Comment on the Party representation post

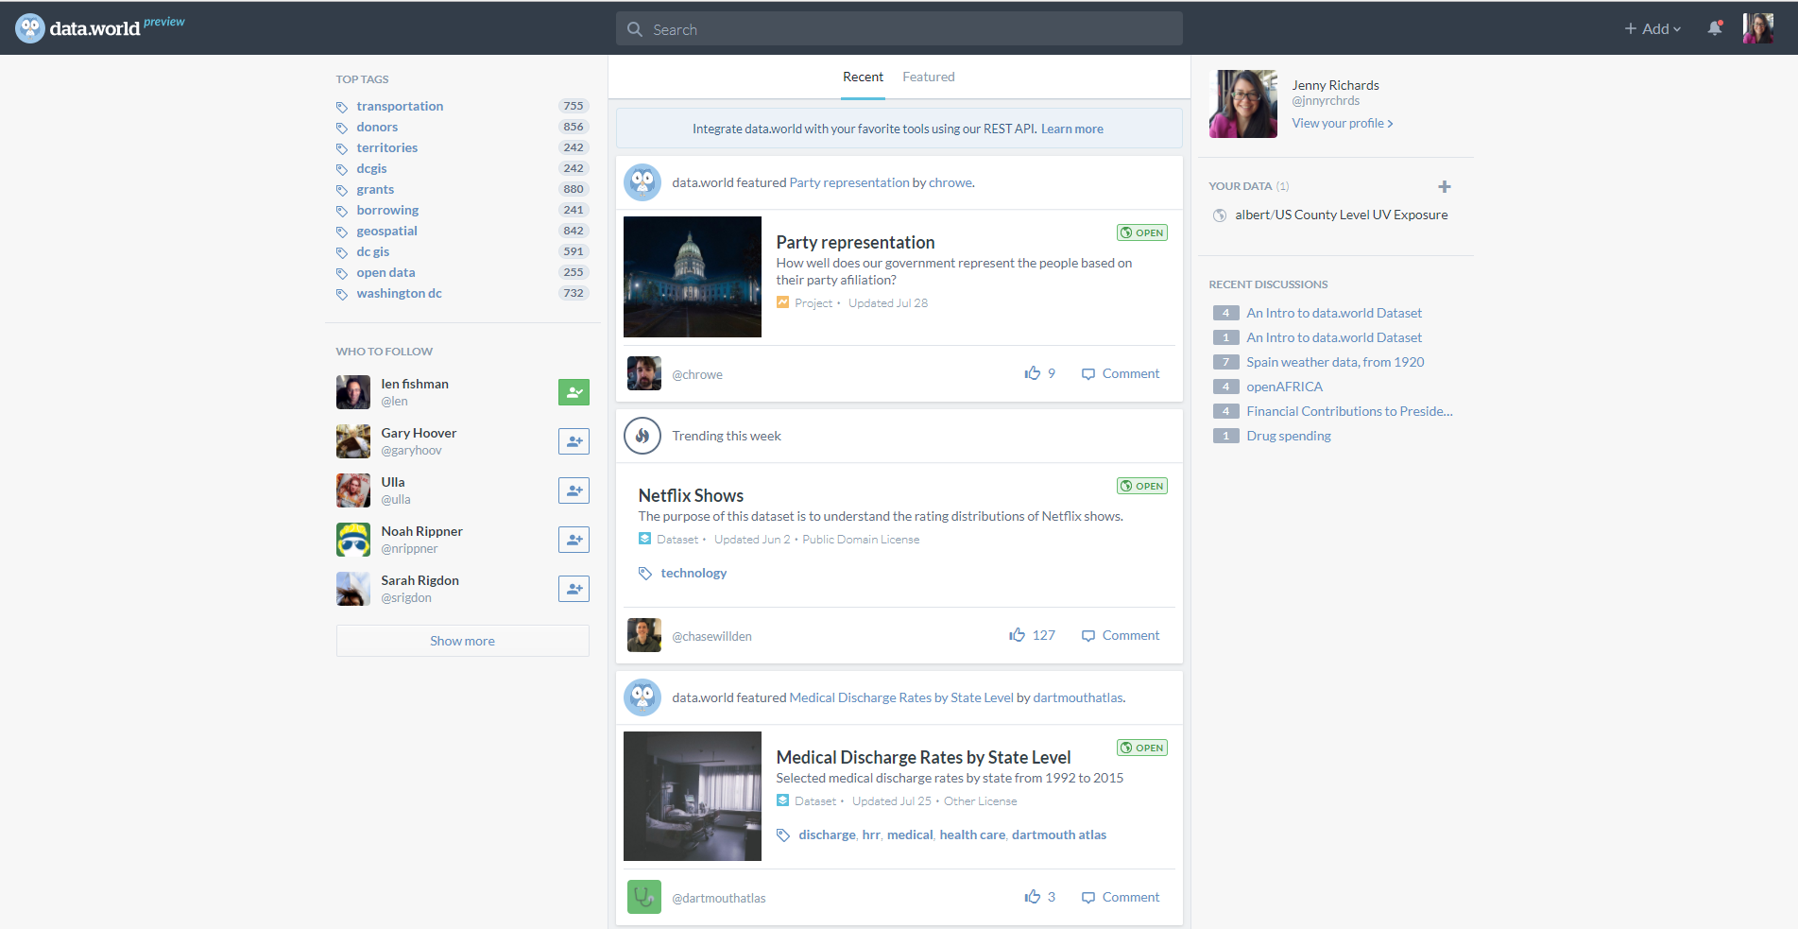(x=1120, y=373)
